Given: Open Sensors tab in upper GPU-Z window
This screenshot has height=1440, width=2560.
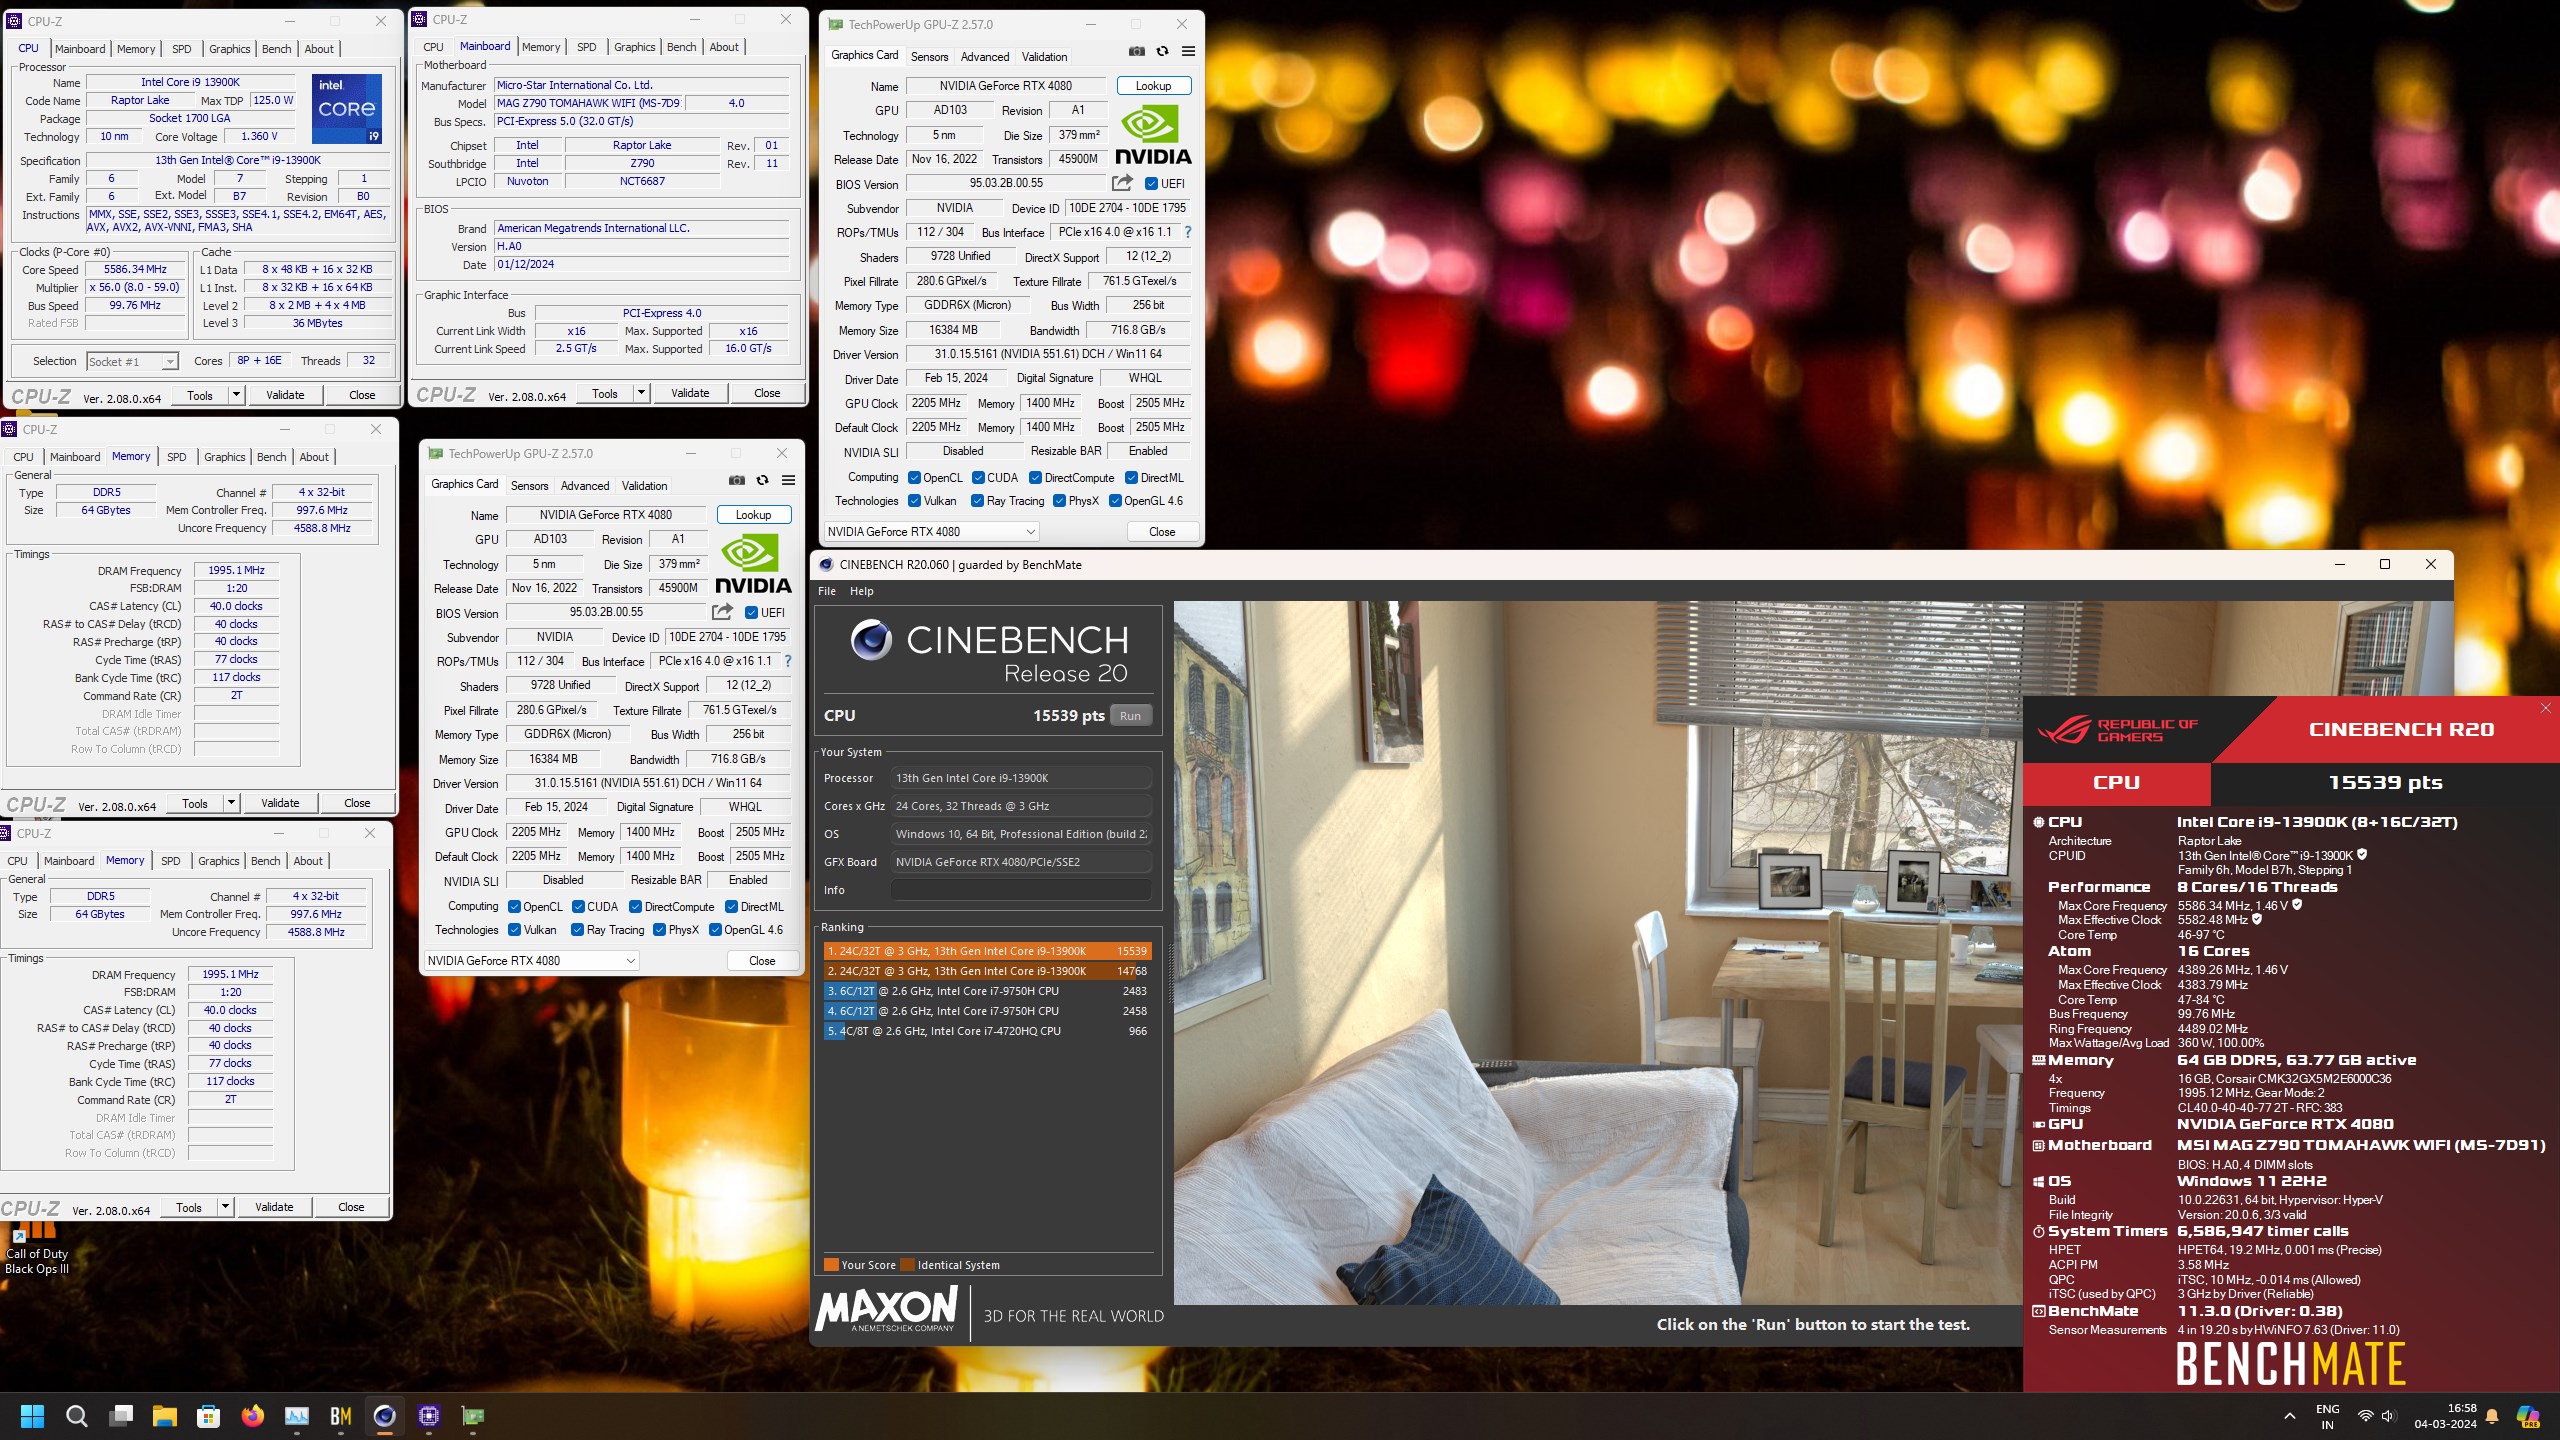Looking at the screenshot, I should click(929, 57).
